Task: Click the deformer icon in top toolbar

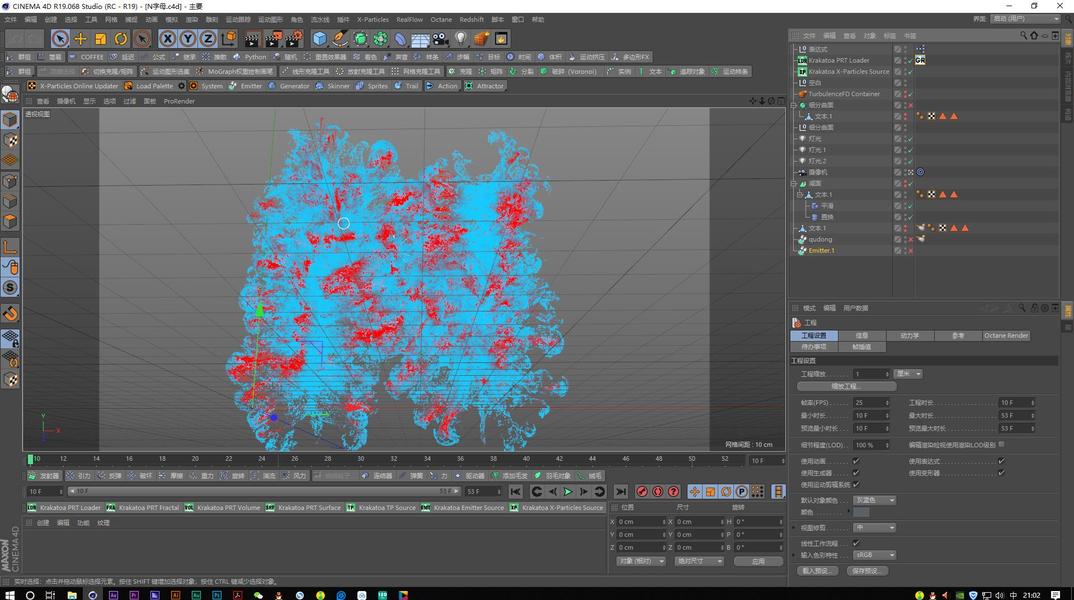Action: [401, 39]
